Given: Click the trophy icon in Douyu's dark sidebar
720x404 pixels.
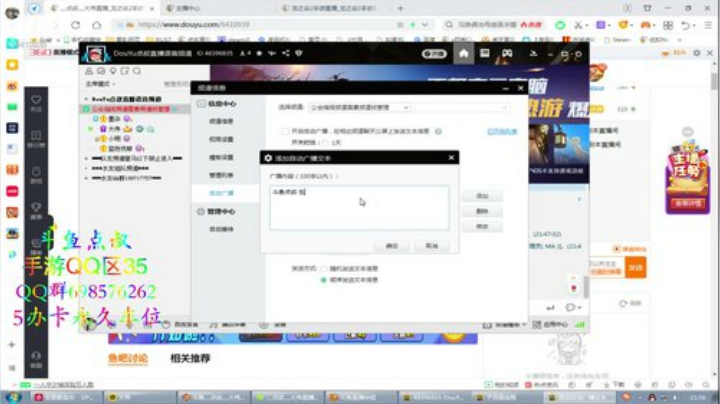Looking at the screenshot, I should click(36, 207).
